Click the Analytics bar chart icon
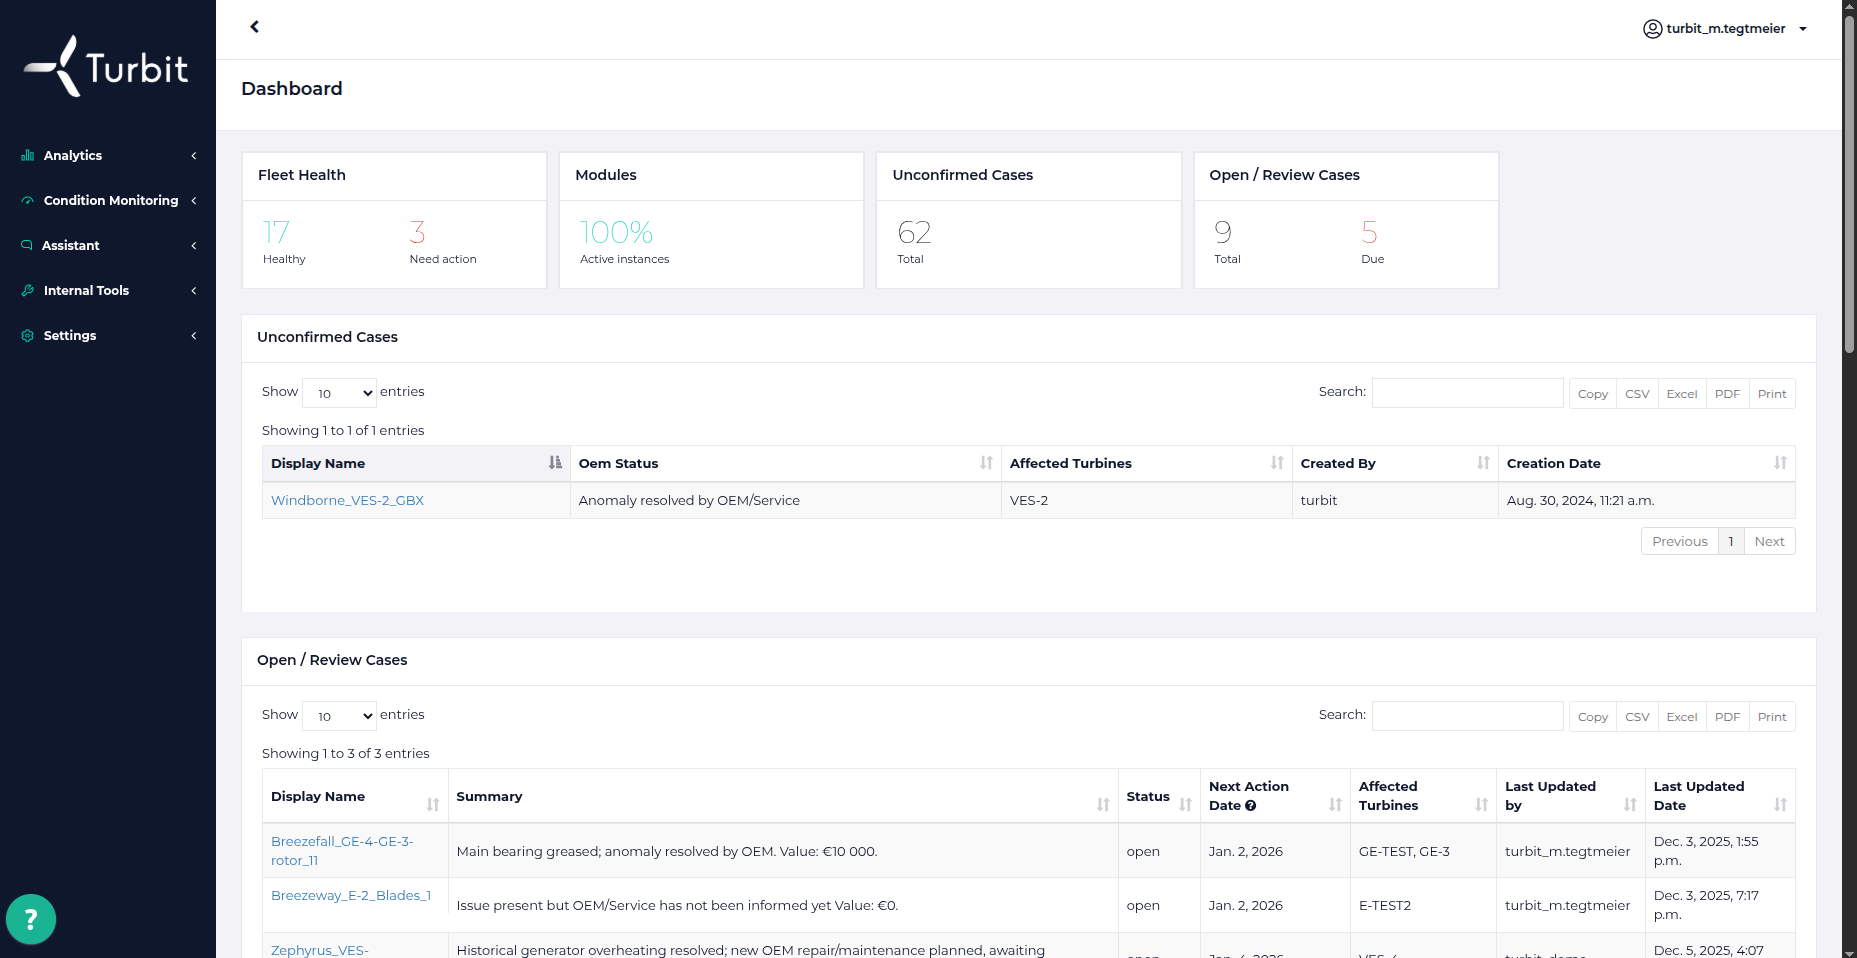 28,156
